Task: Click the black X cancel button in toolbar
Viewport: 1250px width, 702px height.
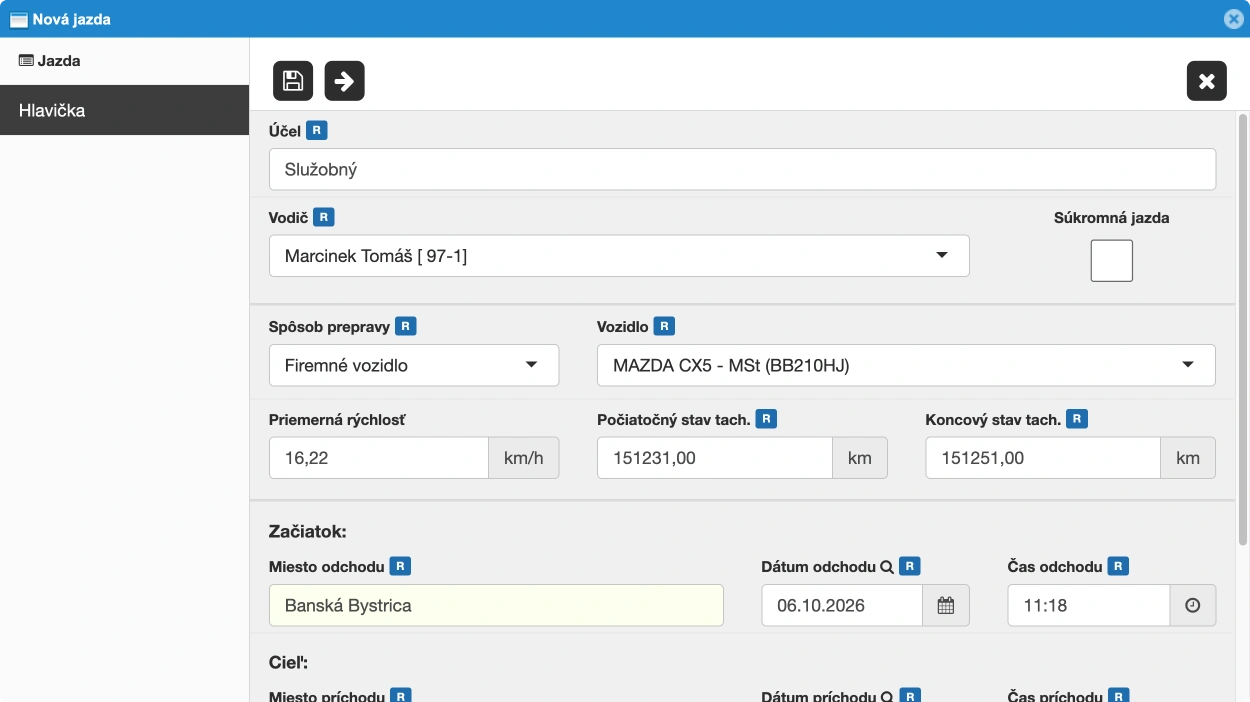Action: click(x=1207, y=81)
